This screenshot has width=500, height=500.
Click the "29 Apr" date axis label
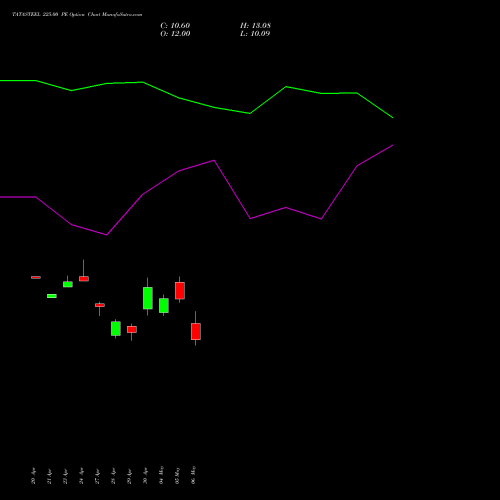(x=129, y=476)
